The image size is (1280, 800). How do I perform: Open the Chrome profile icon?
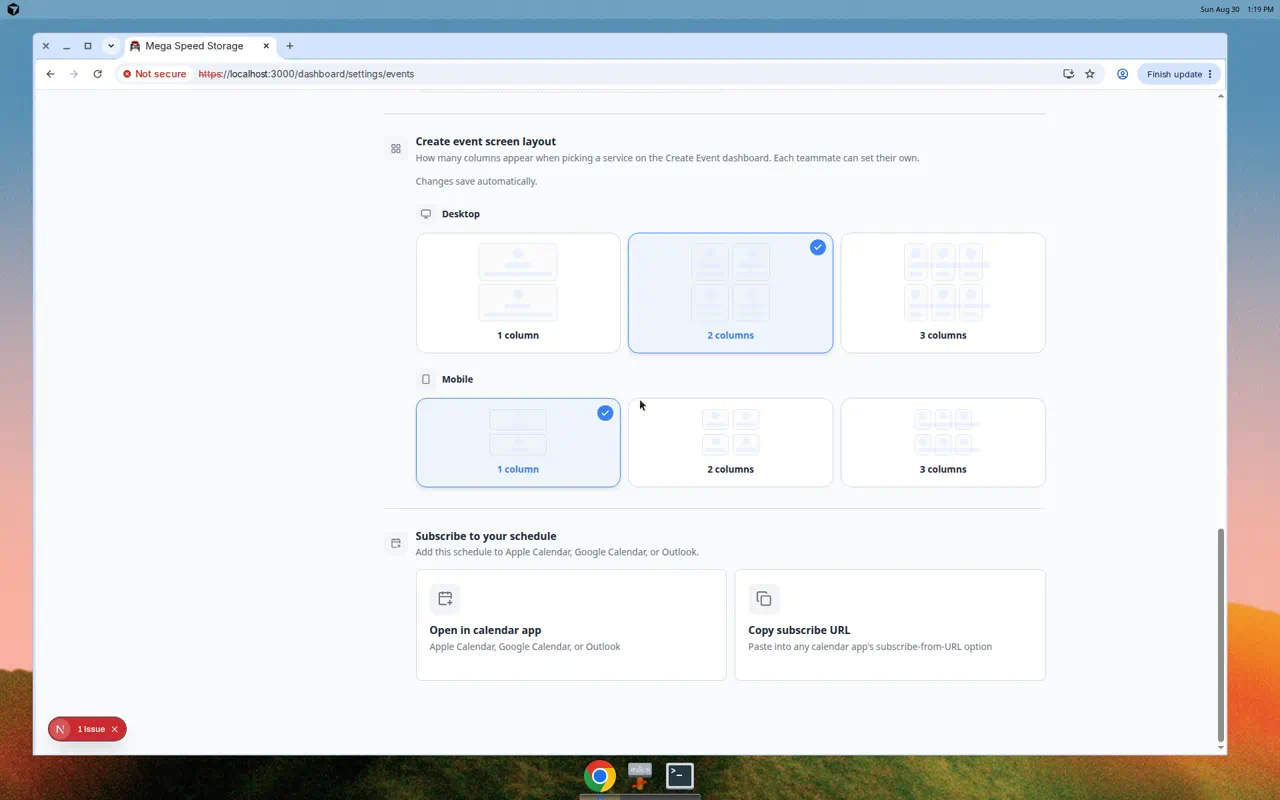click(x=1123, y=74)
